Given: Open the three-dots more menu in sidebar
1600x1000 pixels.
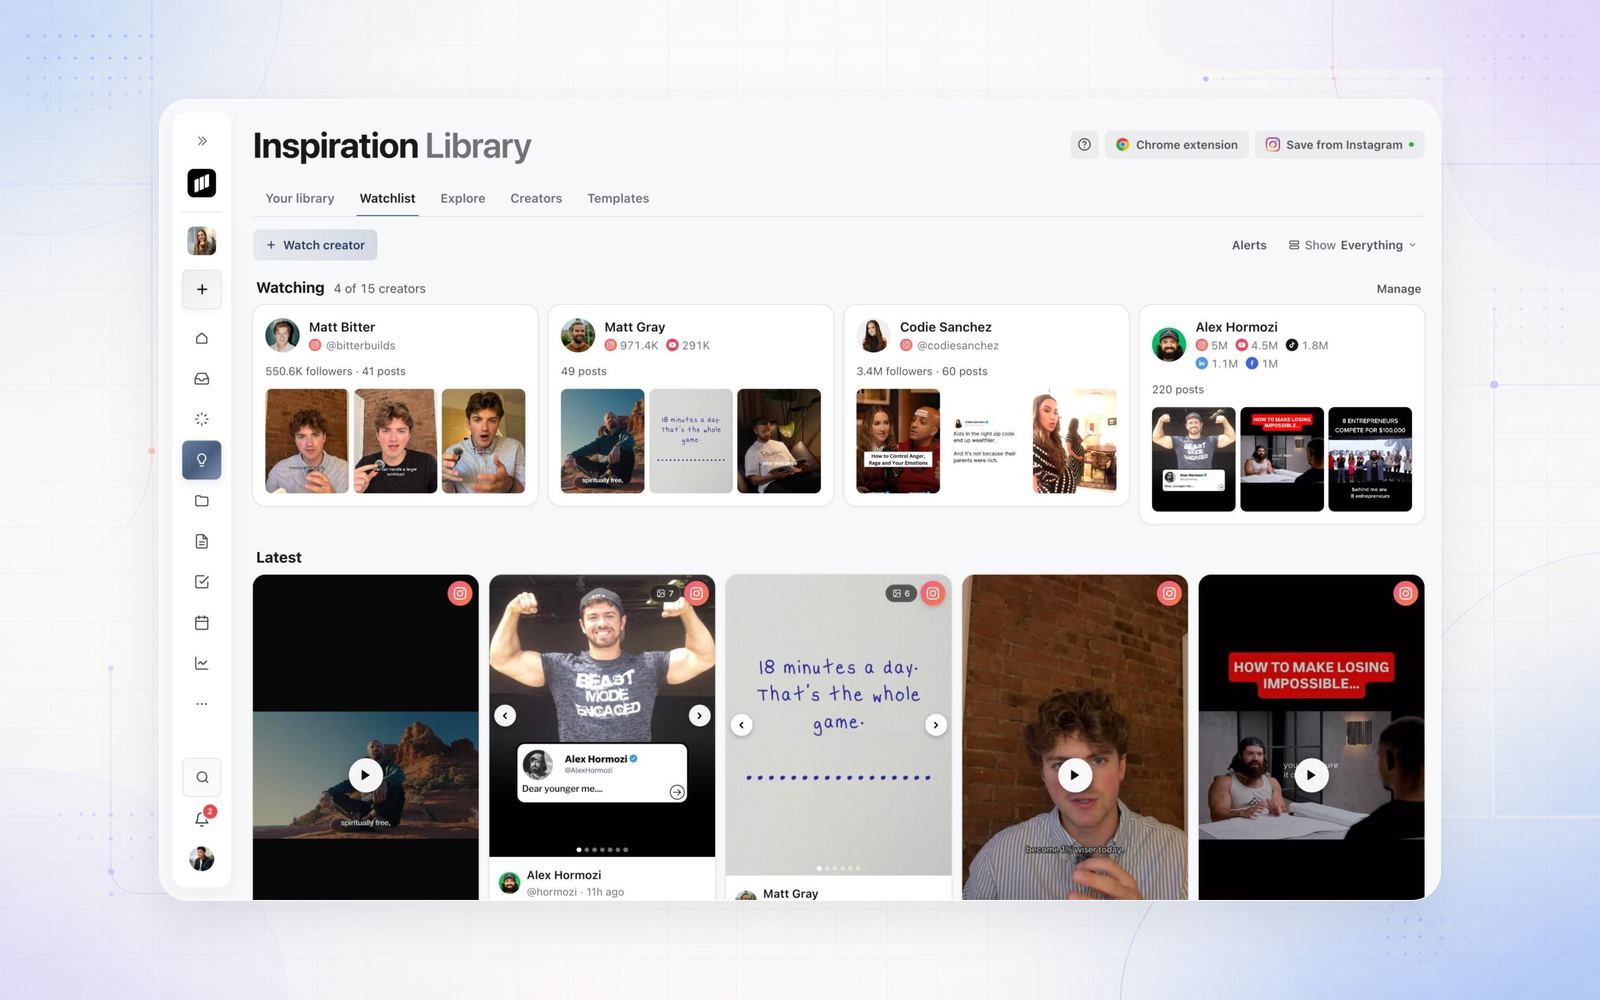Looking at the screenshot, I should tap(202, 704).
